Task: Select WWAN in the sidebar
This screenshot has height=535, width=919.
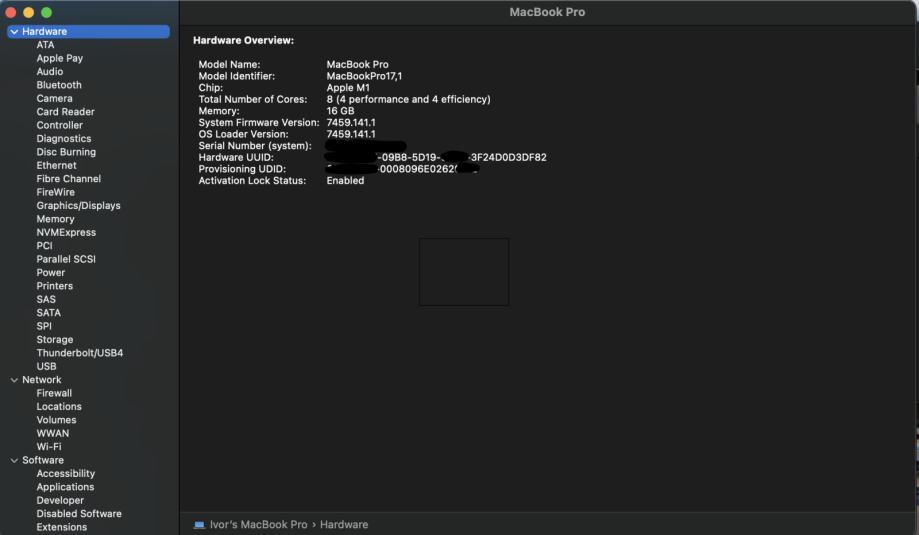Action: click(x=53, y=434)
